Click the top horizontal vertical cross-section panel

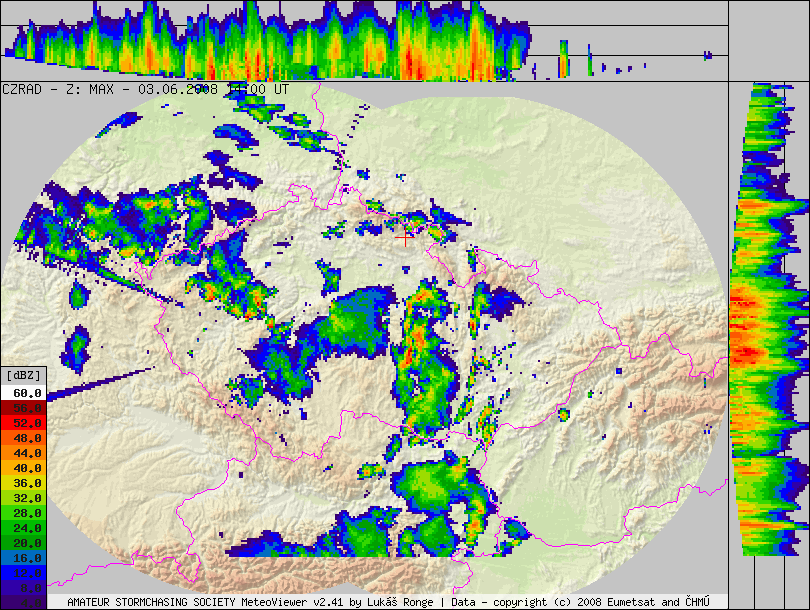[364, 40]
